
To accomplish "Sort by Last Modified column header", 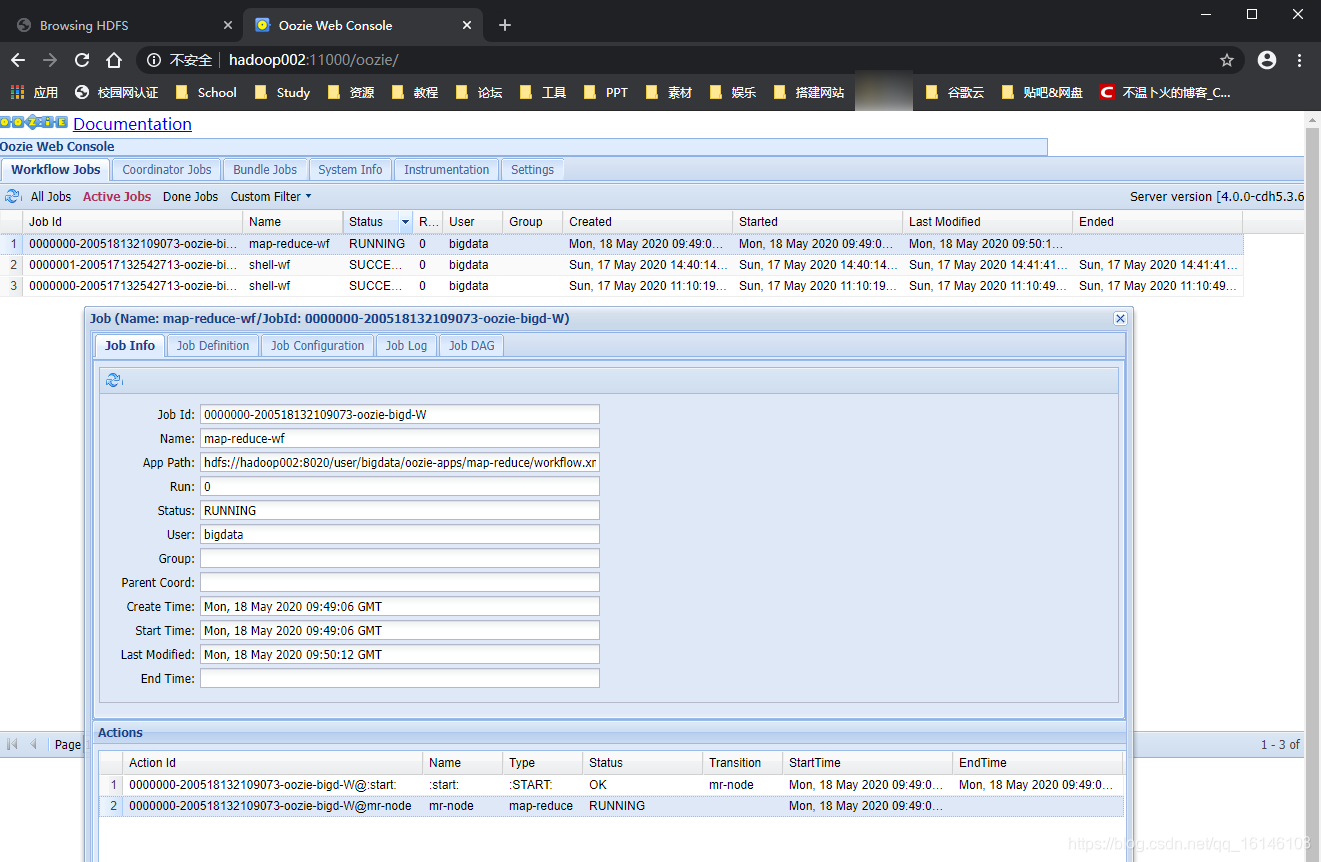I will 987,222.
